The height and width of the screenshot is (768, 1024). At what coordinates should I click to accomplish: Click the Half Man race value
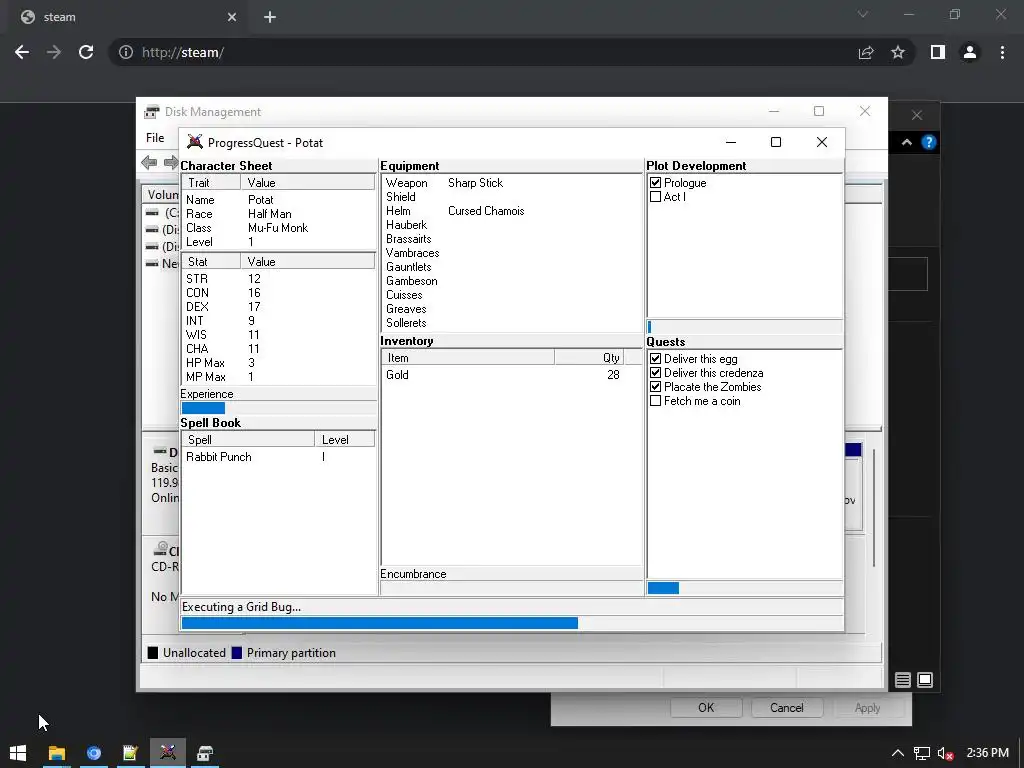(270, 214)
